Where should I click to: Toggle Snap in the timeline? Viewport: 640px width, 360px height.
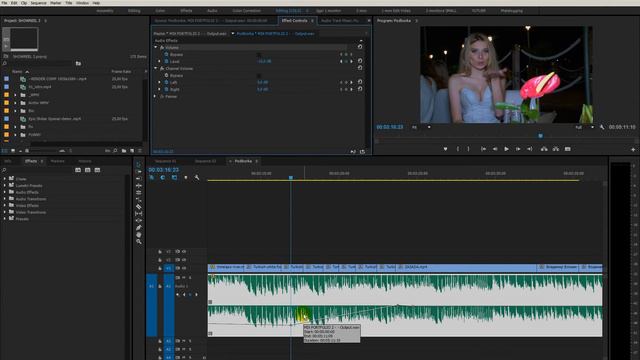(x=163, y=178)
